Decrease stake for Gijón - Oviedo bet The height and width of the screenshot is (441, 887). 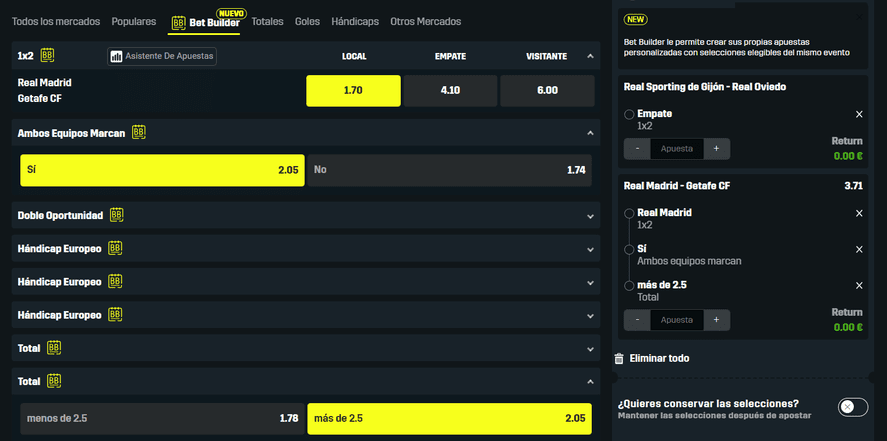coord(638,149)
